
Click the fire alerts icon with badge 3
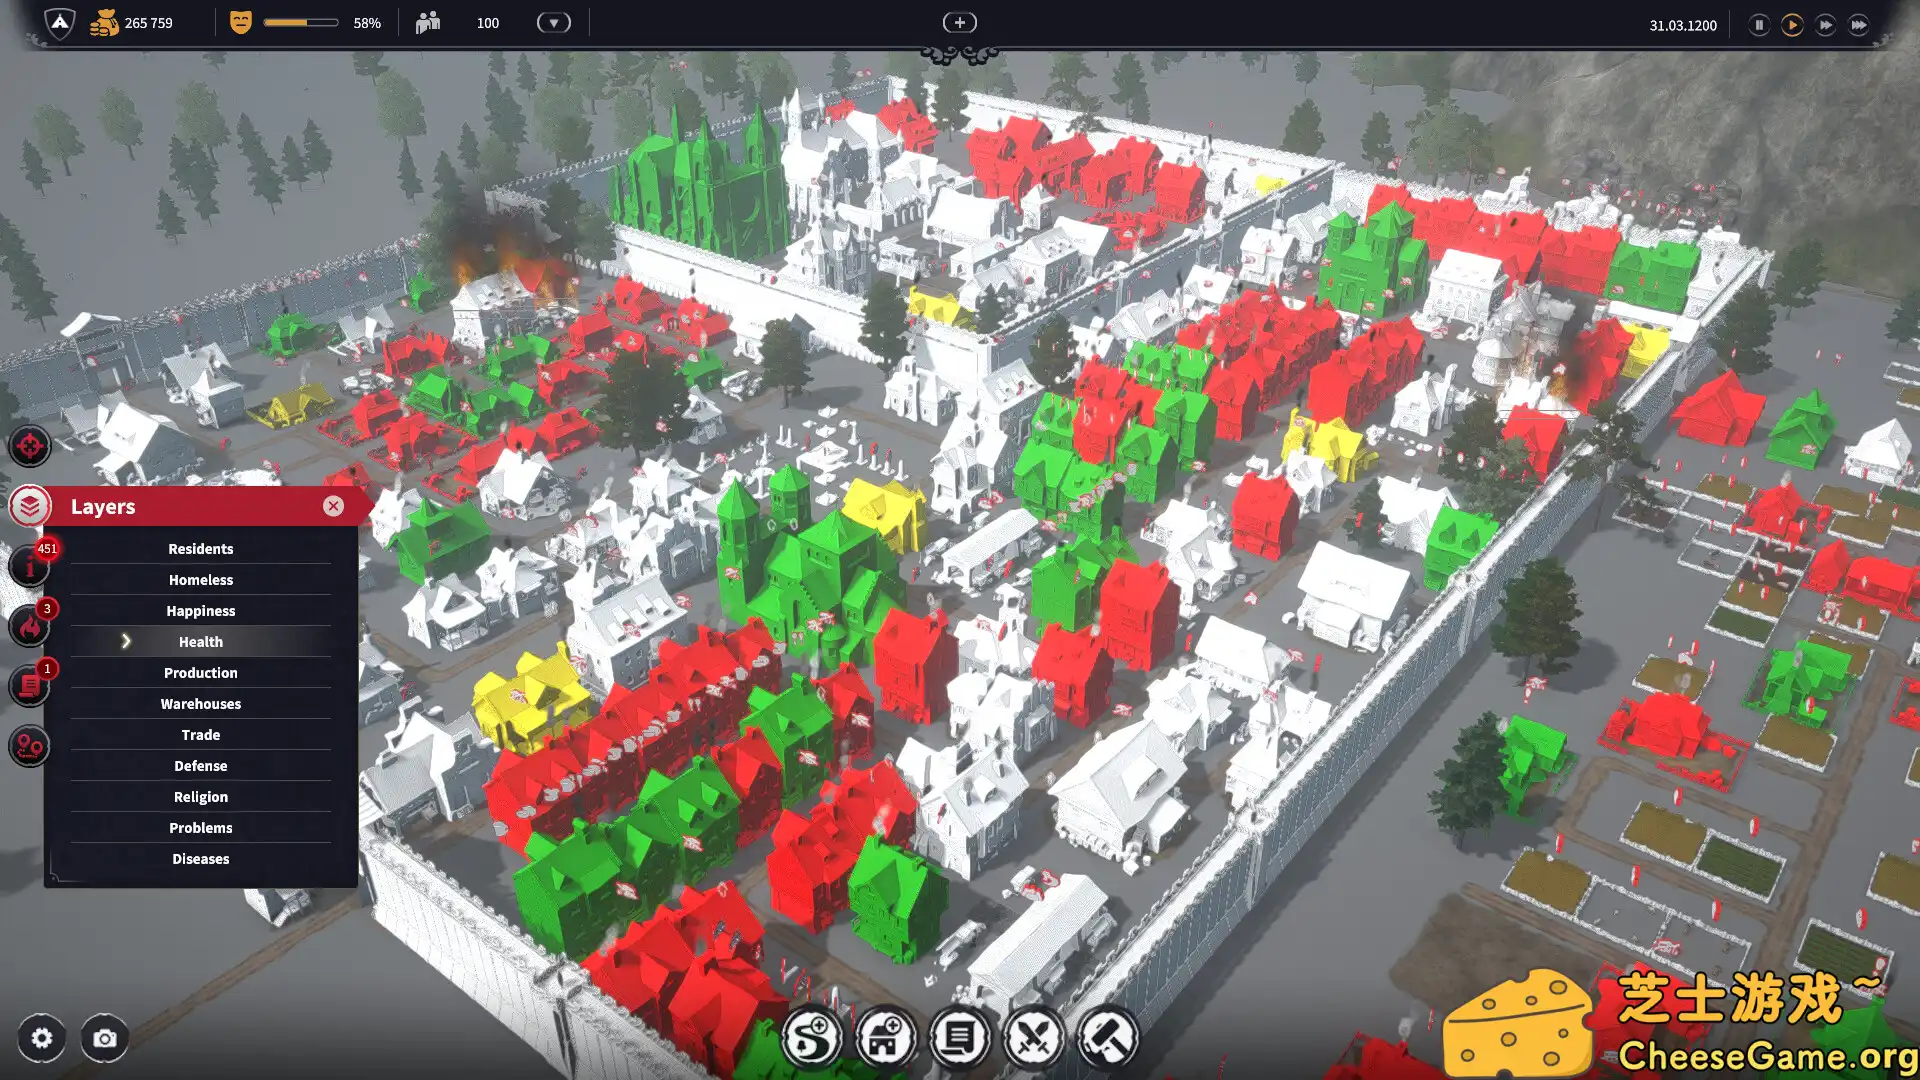click(x=29, y=627)
